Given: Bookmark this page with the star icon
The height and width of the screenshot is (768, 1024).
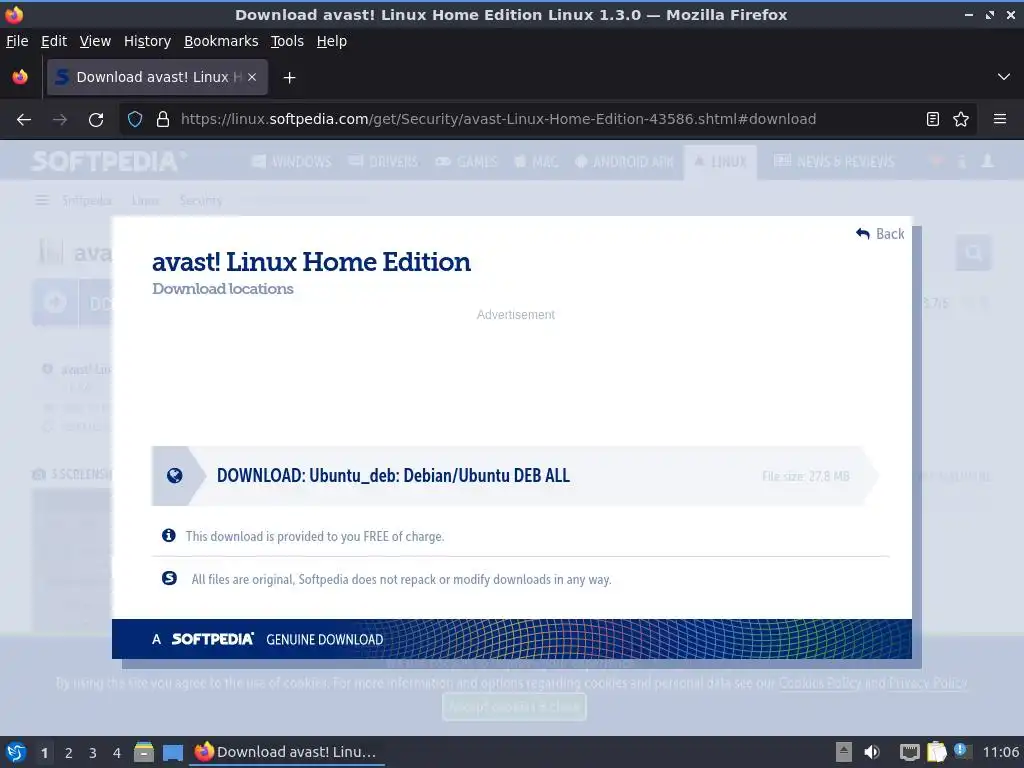Looking at the screenshot, I should [x=961, y=119].
